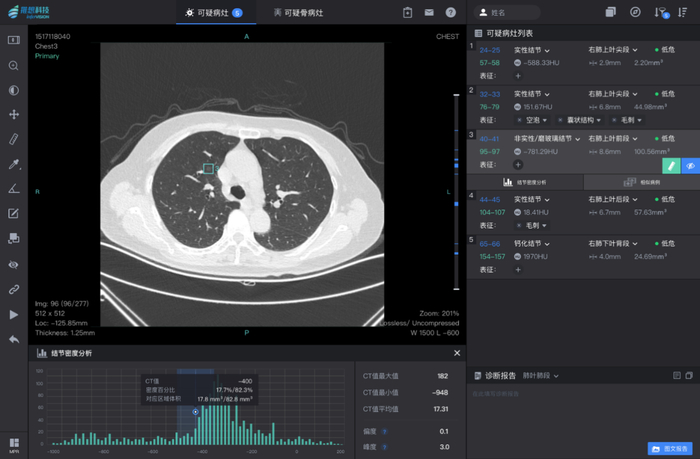Image resolution: width=700 pixels, height=459 pixels.
Task: Expand nodule type dropdown 实性结节 for nodule 1
Action: (x=532, y=49)
